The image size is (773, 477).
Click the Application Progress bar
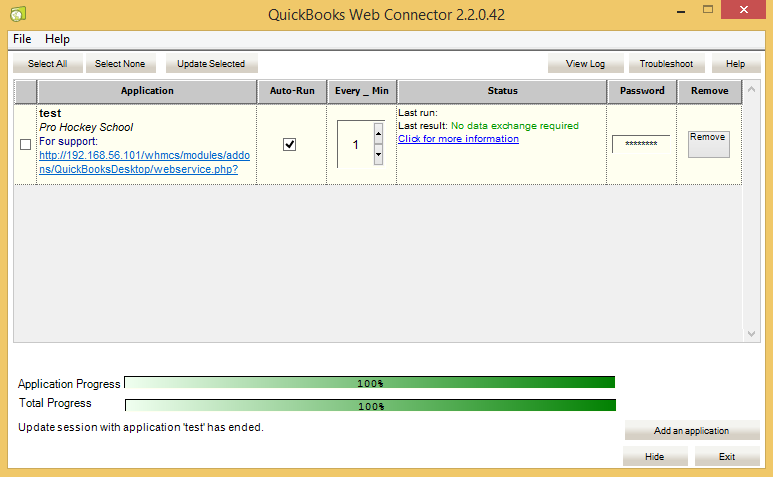[x=370, y=382]
